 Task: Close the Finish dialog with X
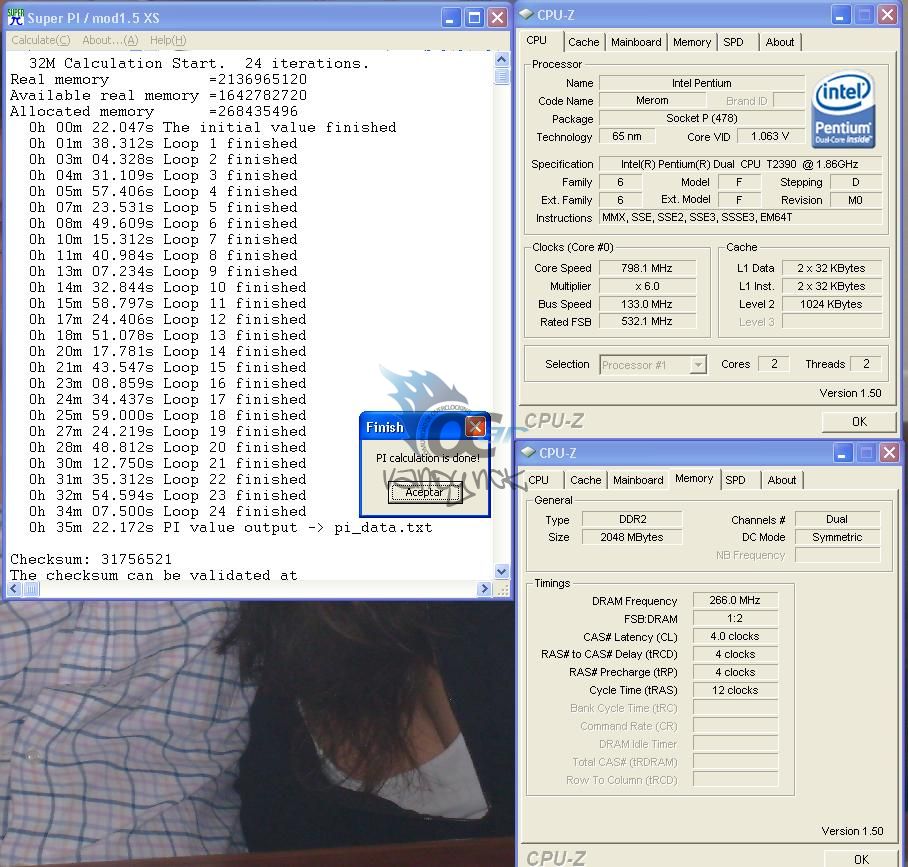(x=475, y=427)
